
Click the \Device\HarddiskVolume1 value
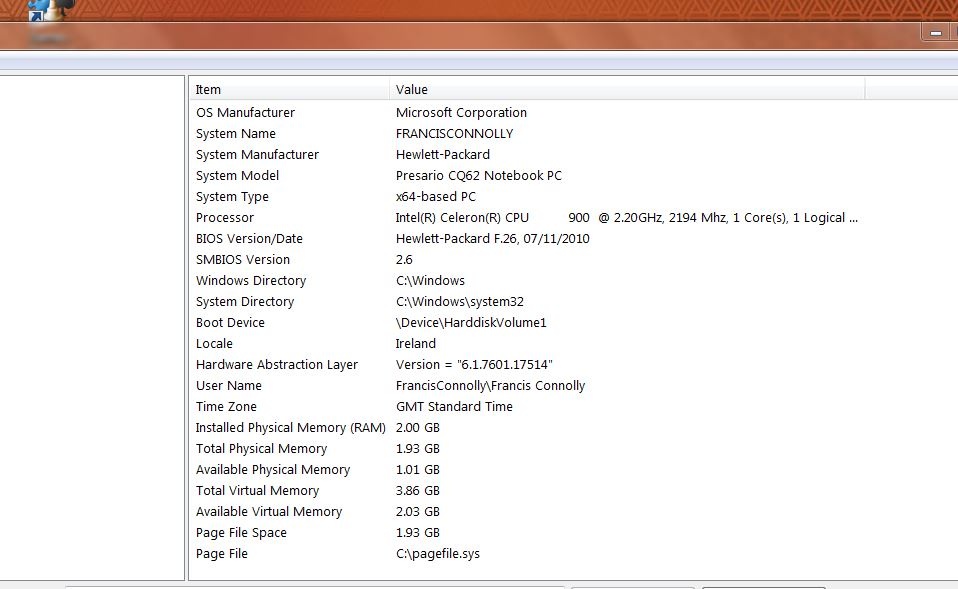pos(471,323)
